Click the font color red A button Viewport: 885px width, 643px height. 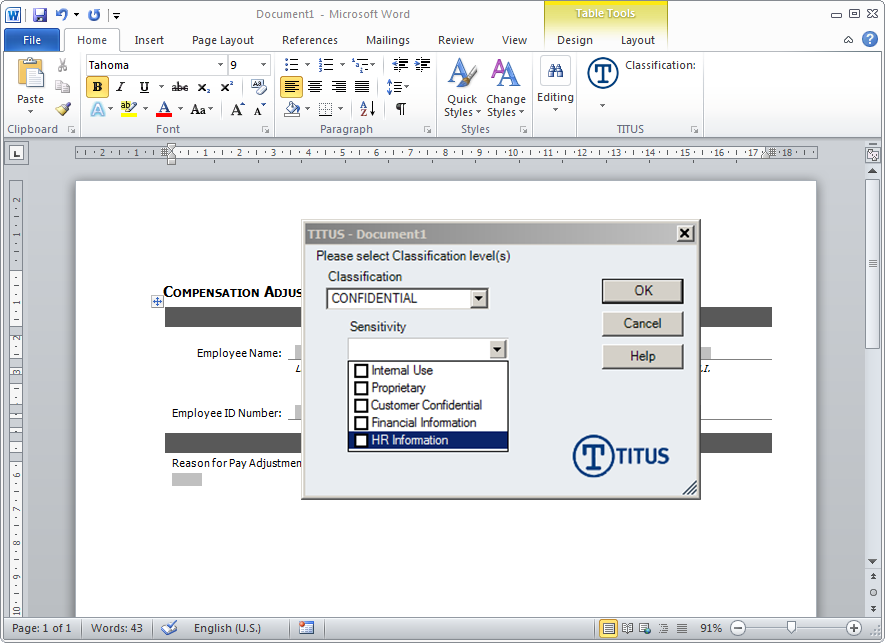pyautogui.click(x=164, y=109)
